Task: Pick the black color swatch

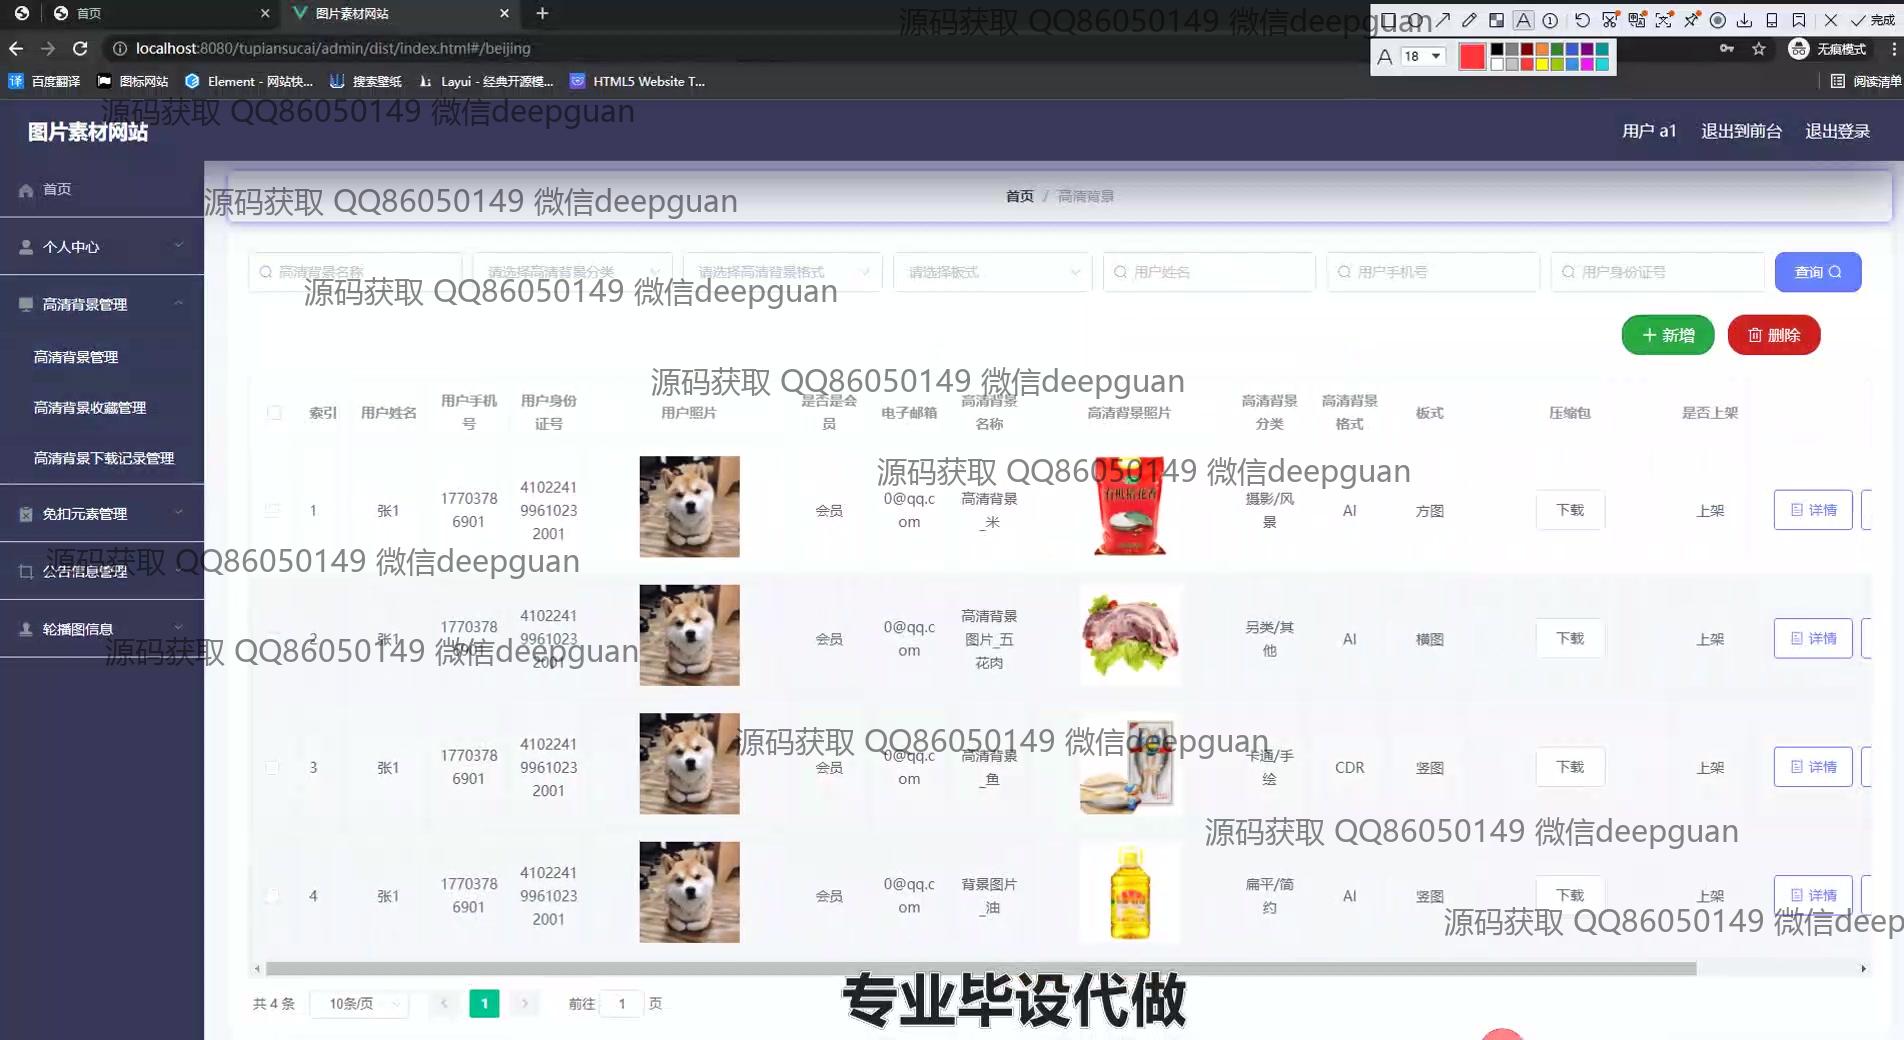Action: point(1497,50)
